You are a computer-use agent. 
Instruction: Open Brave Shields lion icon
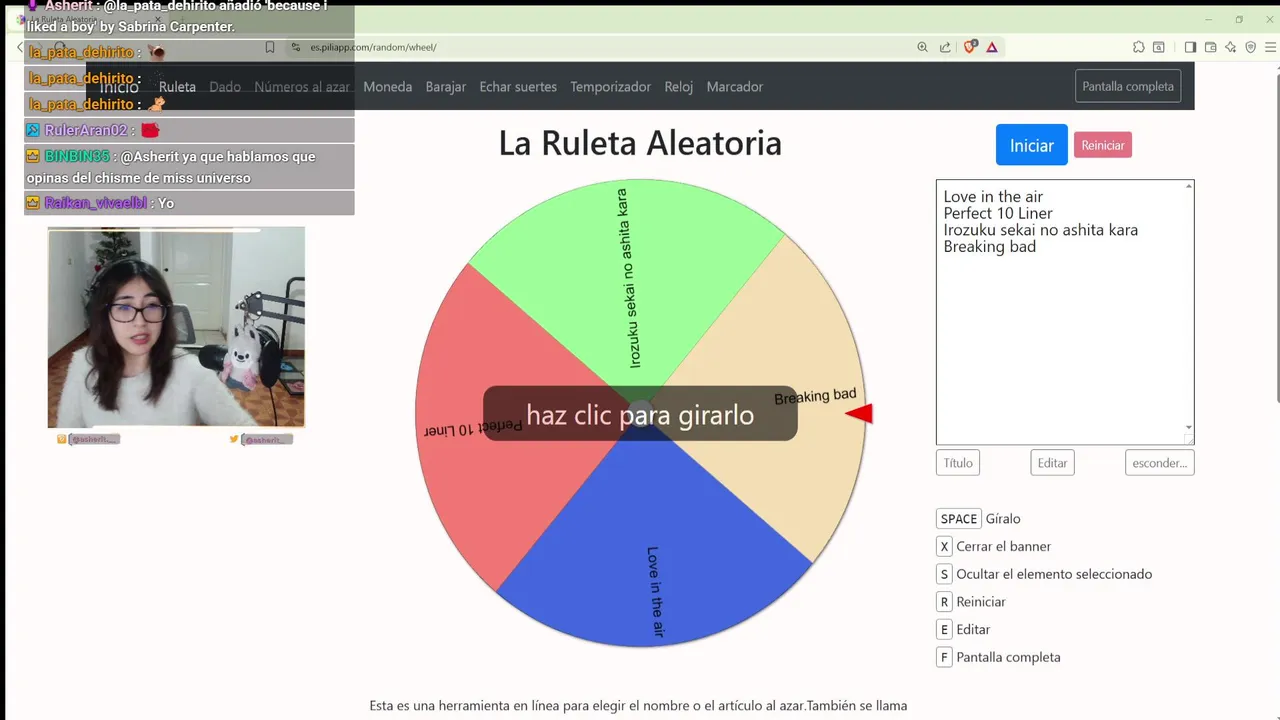970,47
